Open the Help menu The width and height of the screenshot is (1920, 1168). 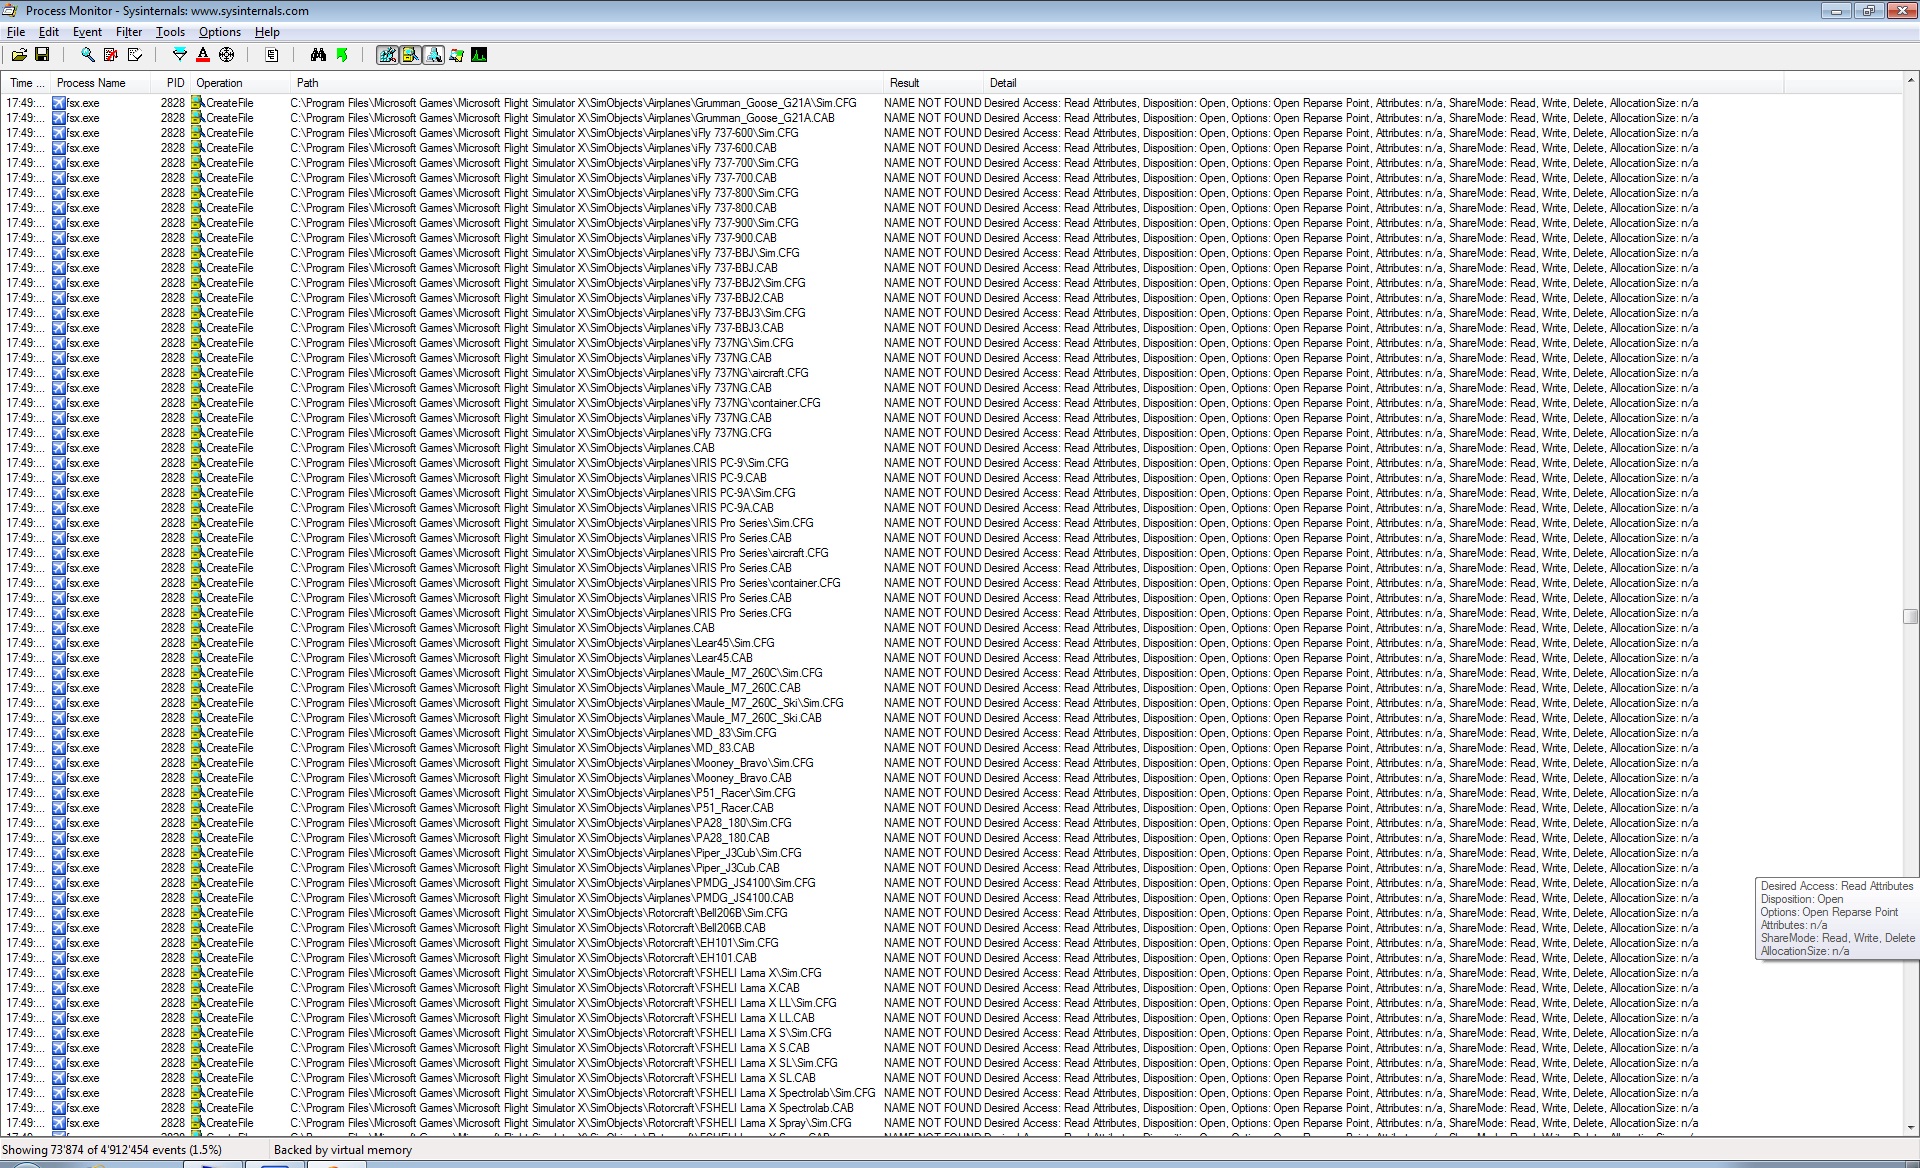[x=267, y=32]
